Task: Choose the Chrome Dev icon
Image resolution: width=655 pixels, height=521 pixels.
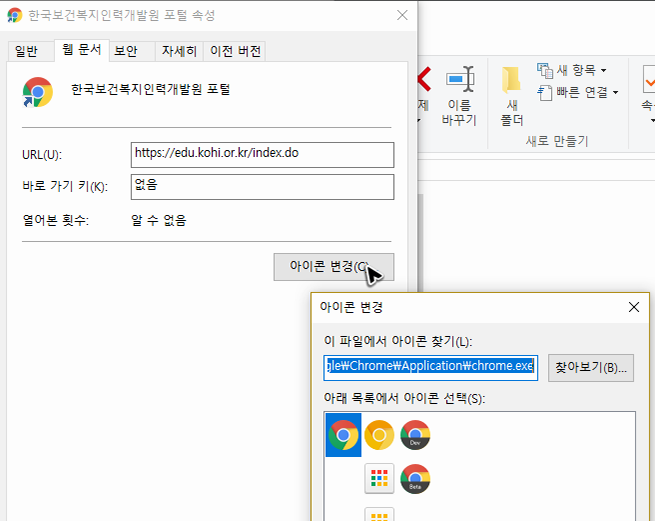Action: [415, 435]
